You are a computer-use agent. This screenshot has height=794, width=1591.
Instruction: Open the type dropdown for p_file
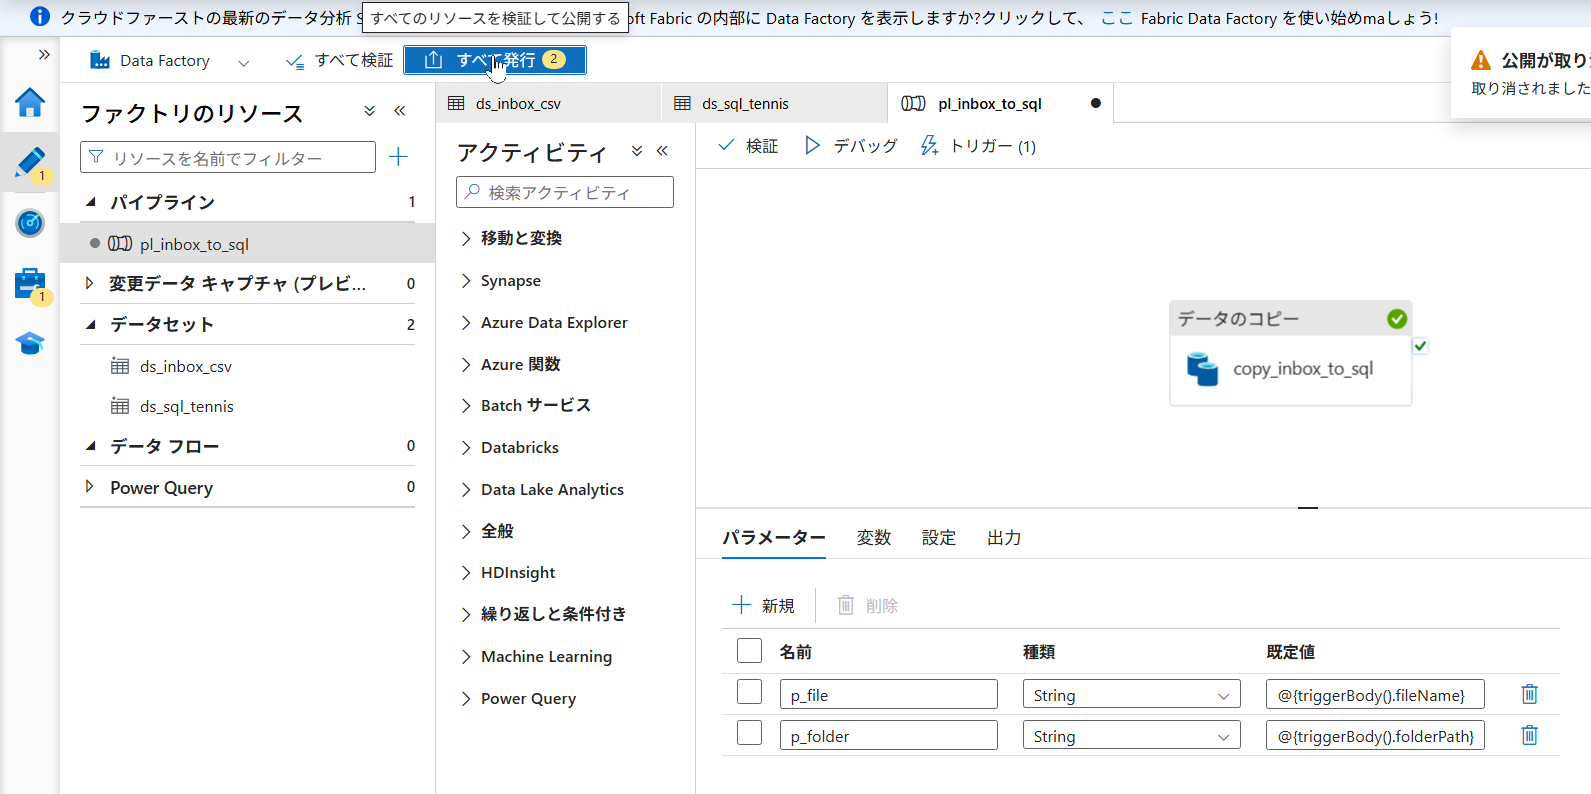pyautogui.click(x=1130, y=695)
